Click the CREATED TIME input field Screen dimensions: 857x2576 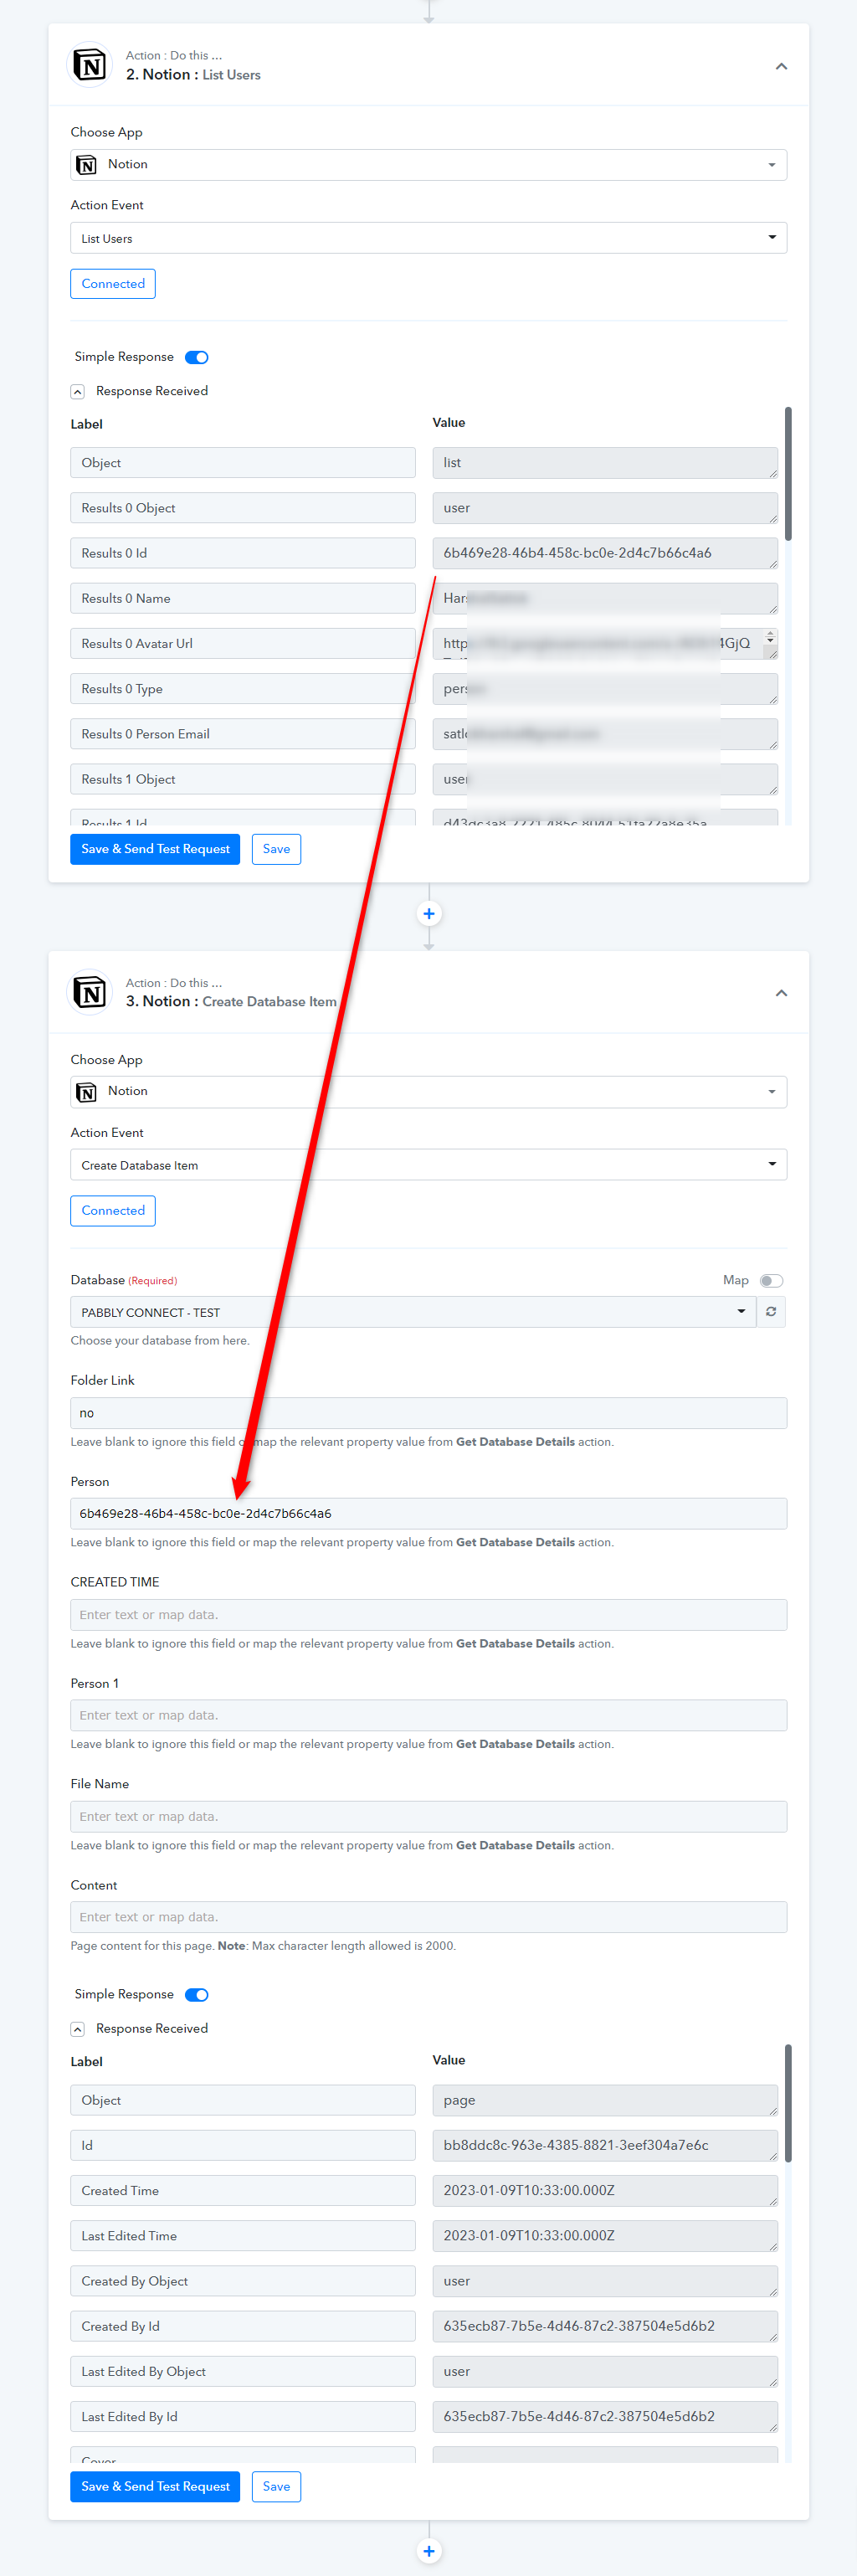428,1614
